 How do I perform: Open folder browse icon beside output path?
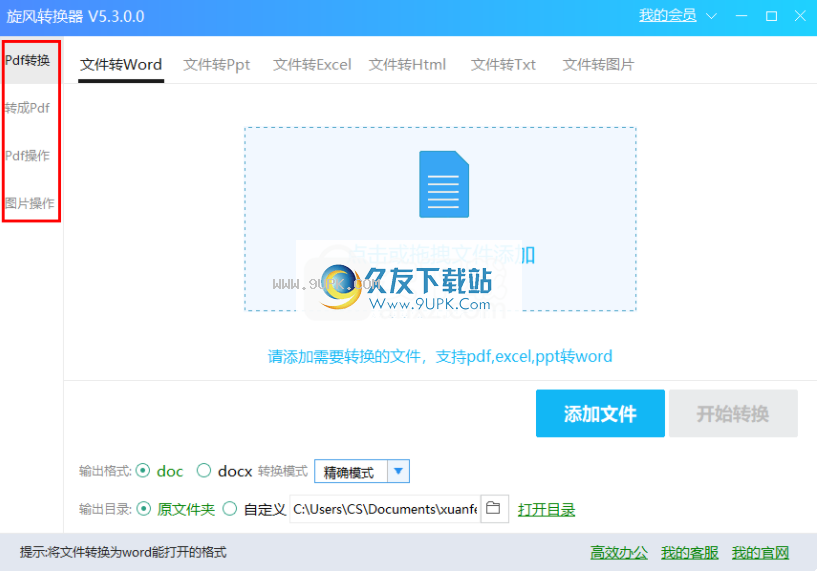point(494,508)
